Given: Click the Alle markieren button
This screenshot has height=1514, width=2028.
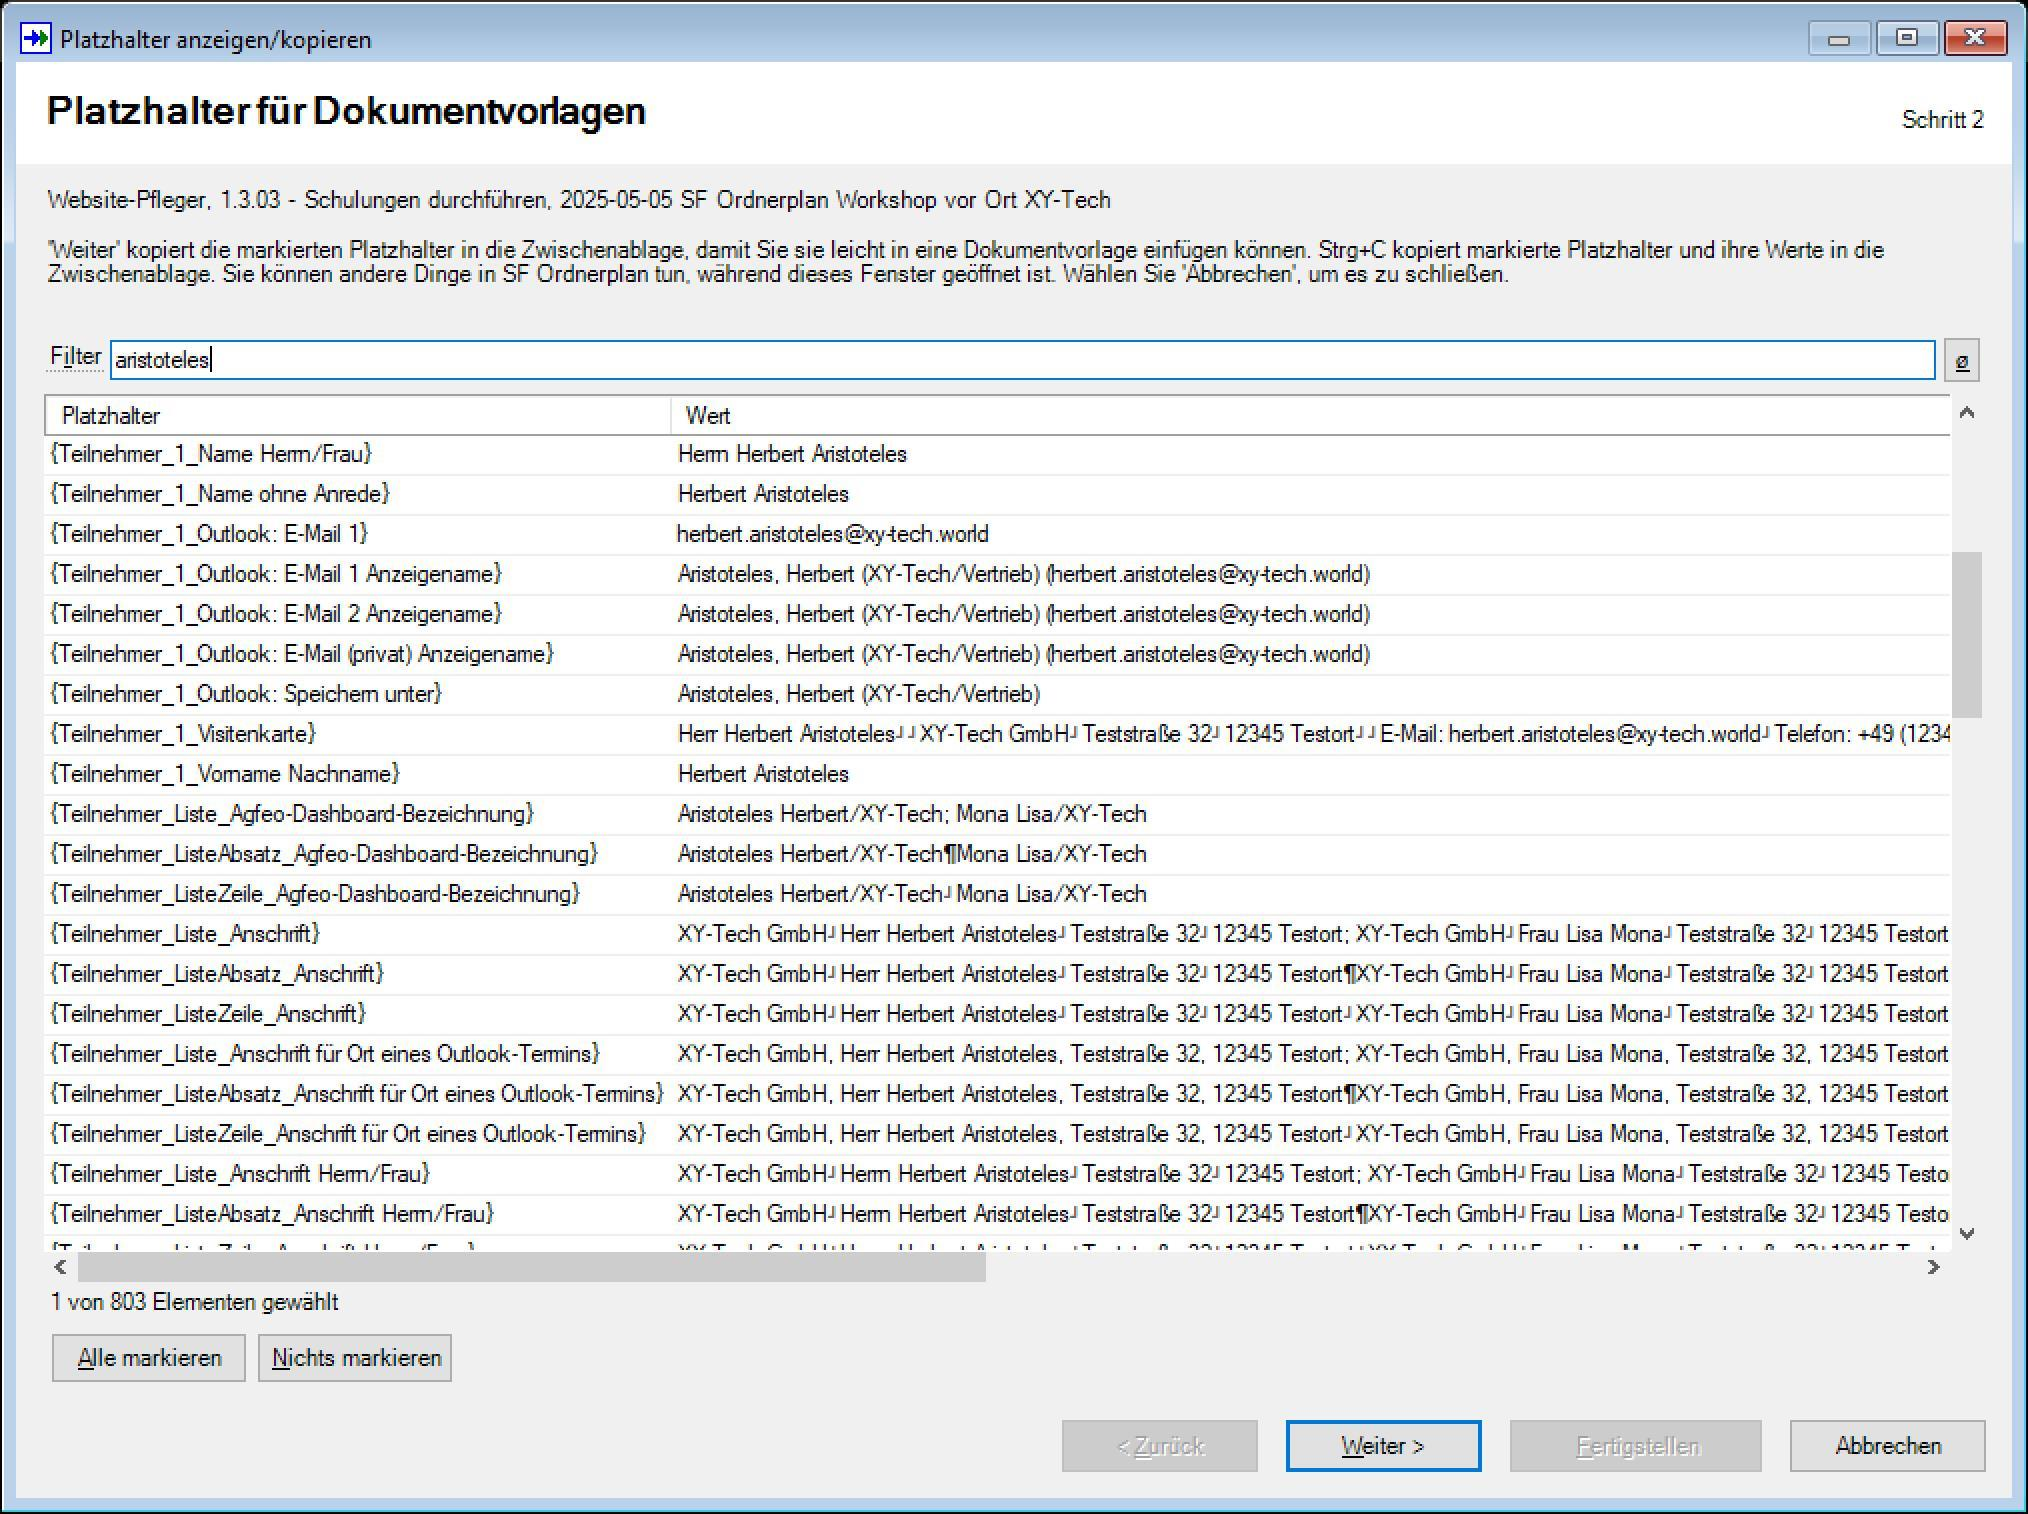Looking at the screenshot, I should (149, 1358).
